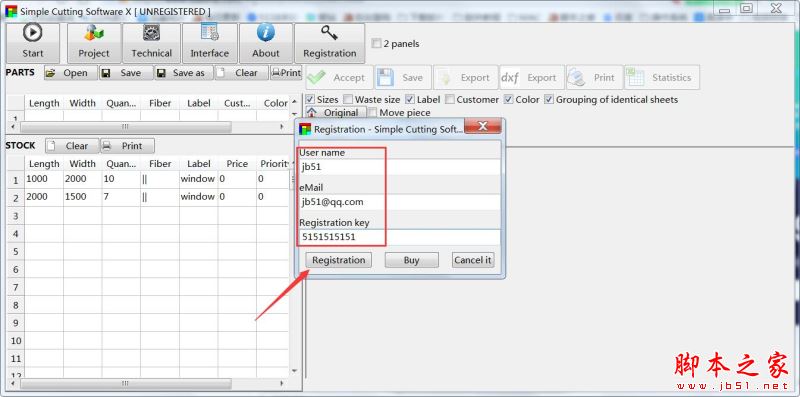Click the Original view button
The image size is (800, 397).
[x=336, y=112]
